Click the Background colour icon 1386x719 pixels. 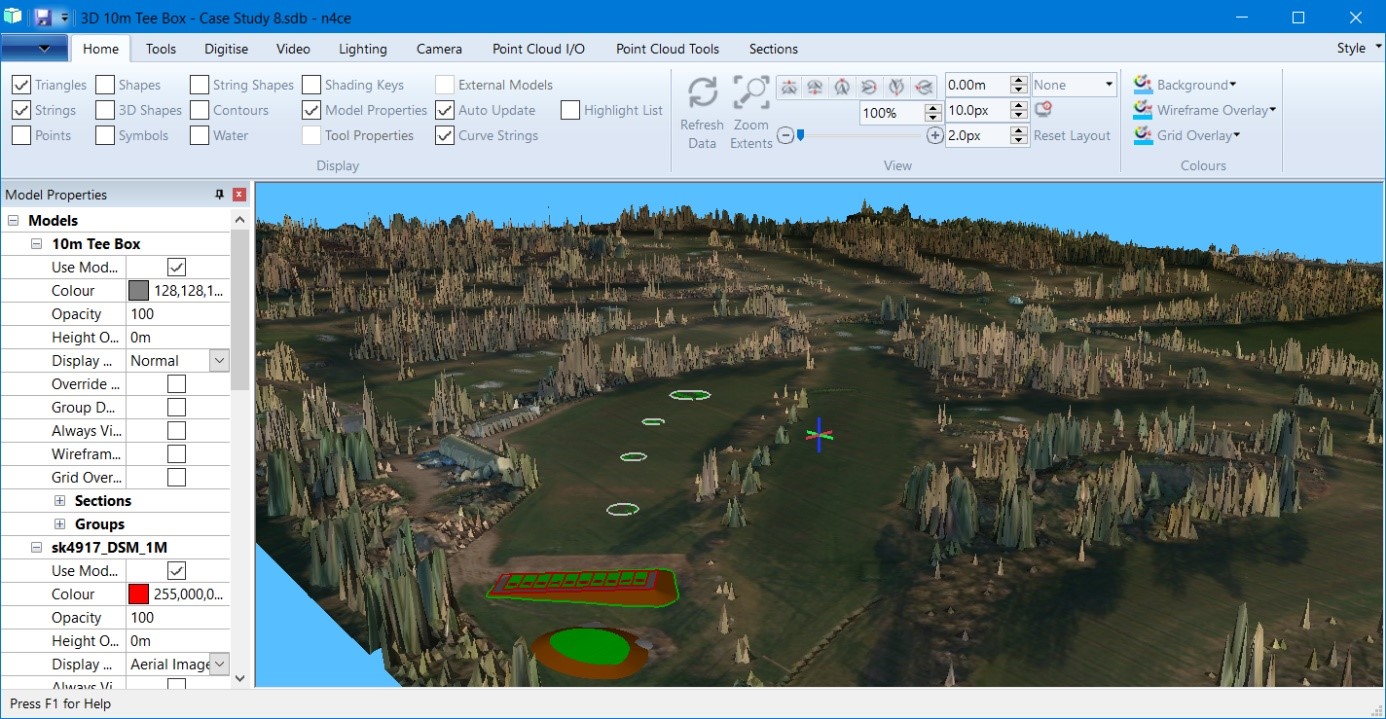pos(1143,84)
